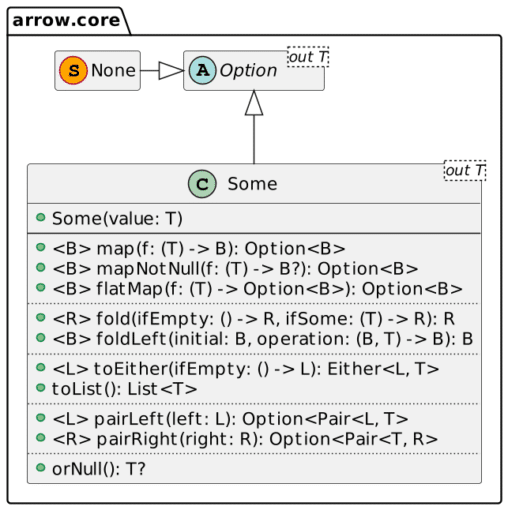508x510 pixels.
Task: Click the None class box label
Action: click(x=113, y=71)
